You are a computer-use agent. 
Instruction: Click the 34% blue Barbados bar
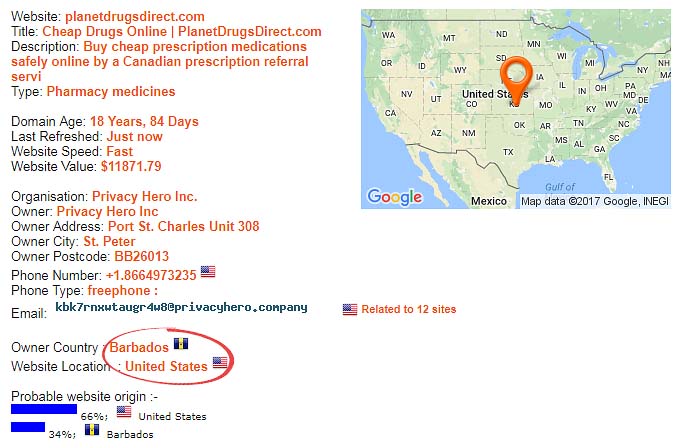click(x=28, y=427)
